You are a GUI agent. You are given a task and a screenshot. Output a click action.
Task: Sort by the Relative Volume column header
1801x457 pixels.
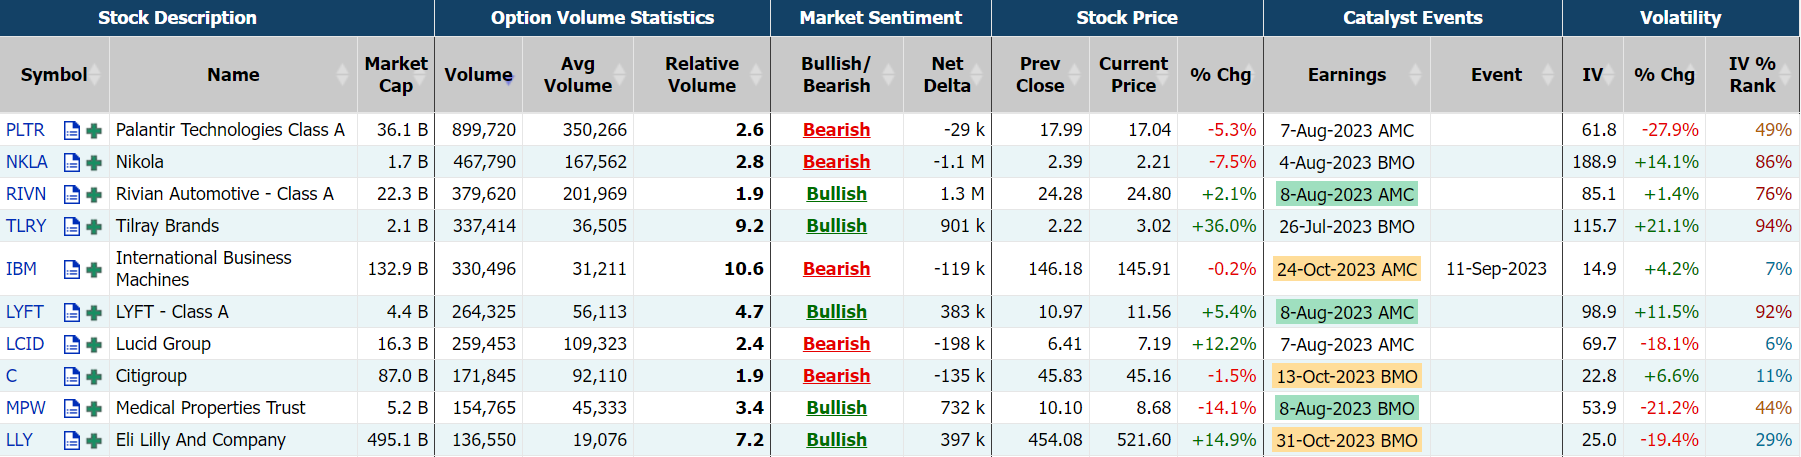coord(702,75)
